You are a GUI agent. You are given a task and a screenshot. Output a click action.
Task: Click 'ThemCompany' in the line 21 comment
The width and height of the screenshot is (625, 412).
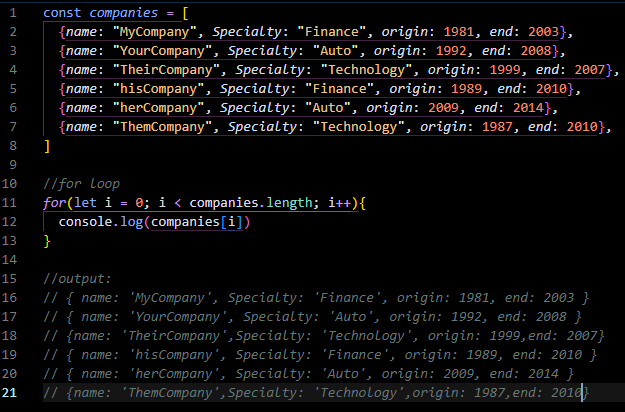tap(170, 393)
